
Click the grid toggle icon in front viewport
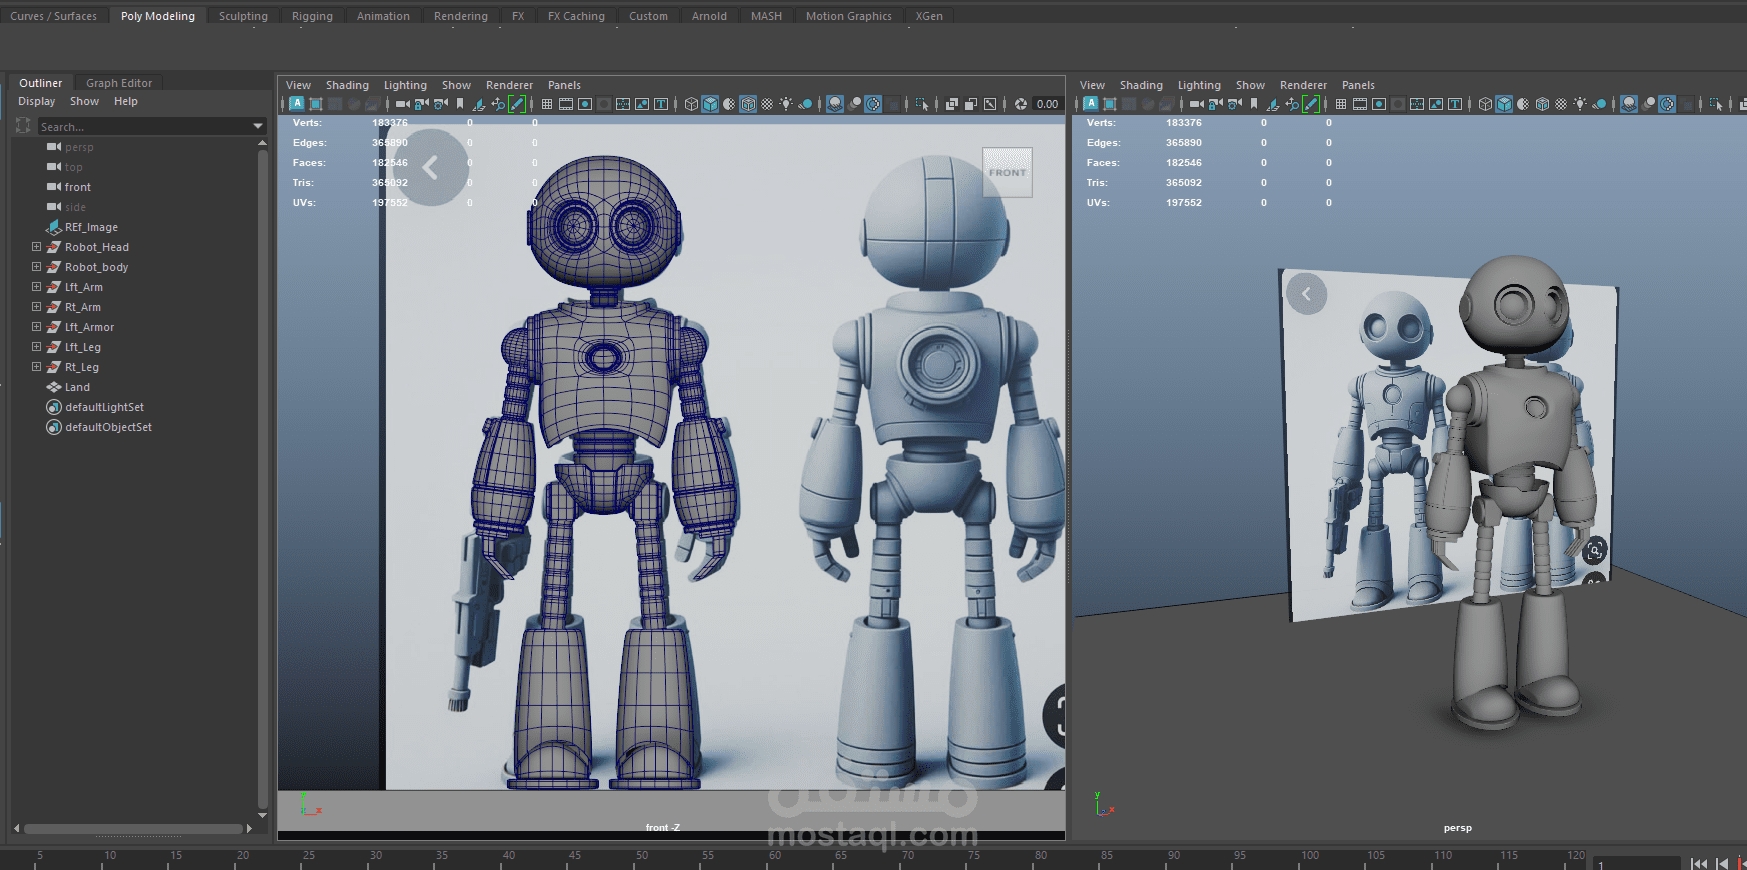(x=547, y=104)
